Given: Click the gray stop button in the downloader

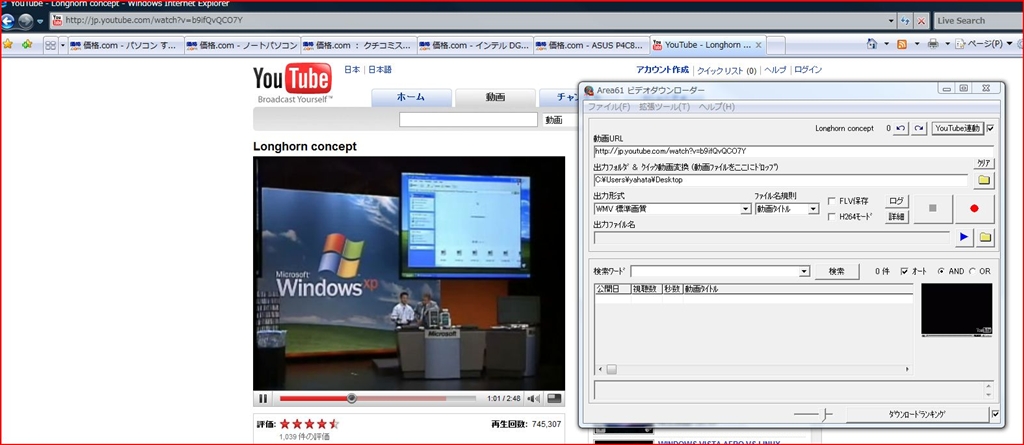Looking at the screenshot, I should 933,208.
